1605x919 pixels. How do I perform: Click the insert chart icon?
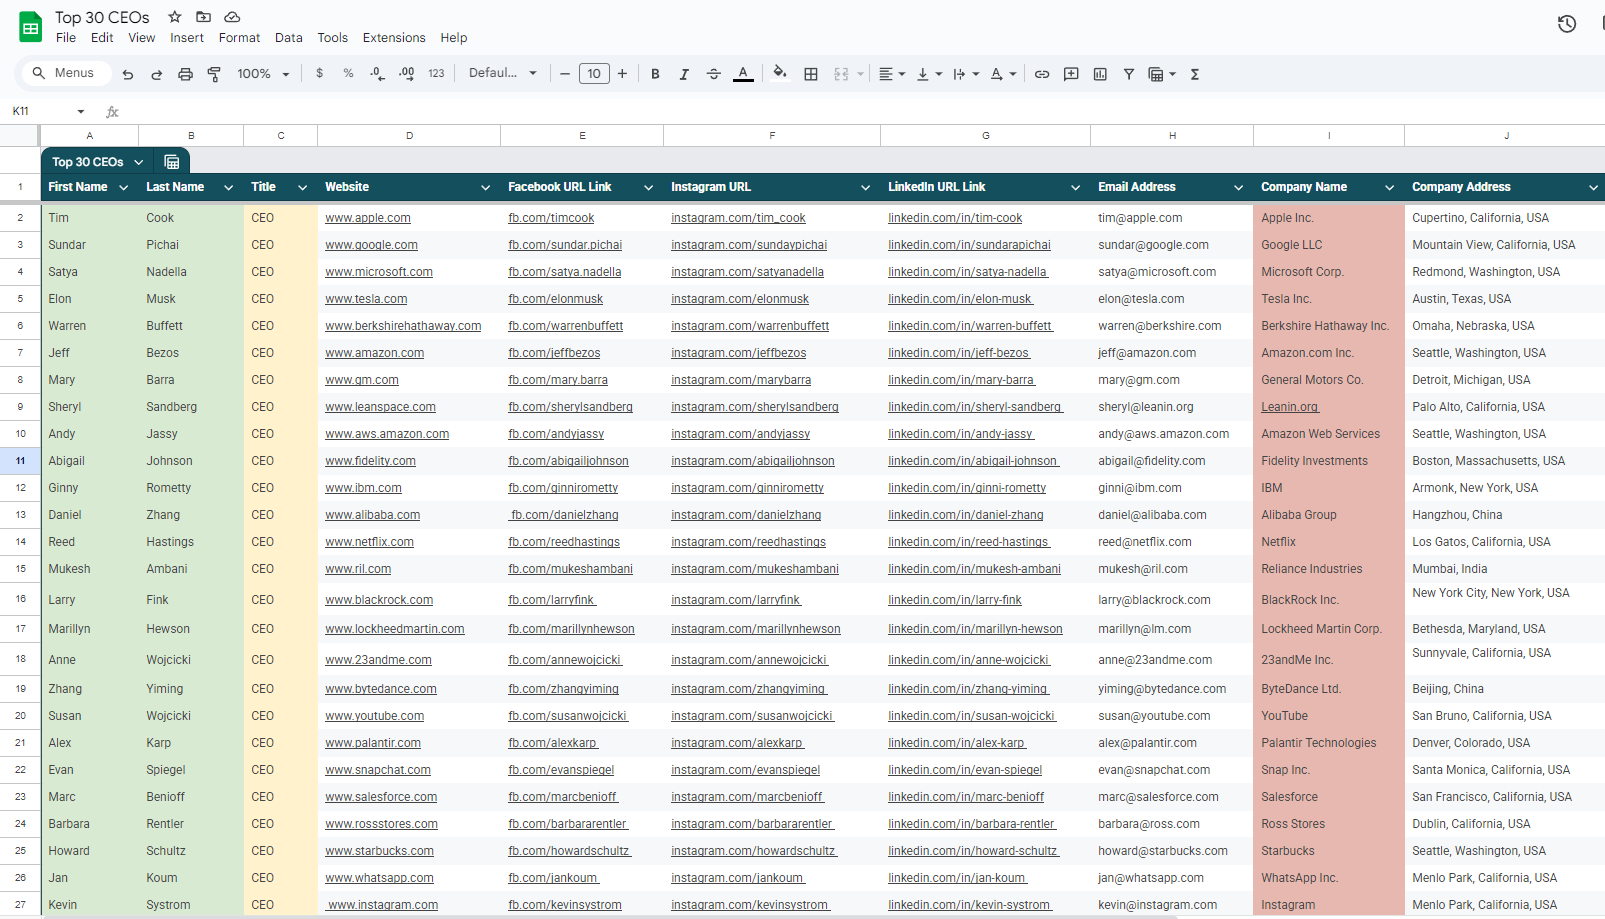(1100, 74)
